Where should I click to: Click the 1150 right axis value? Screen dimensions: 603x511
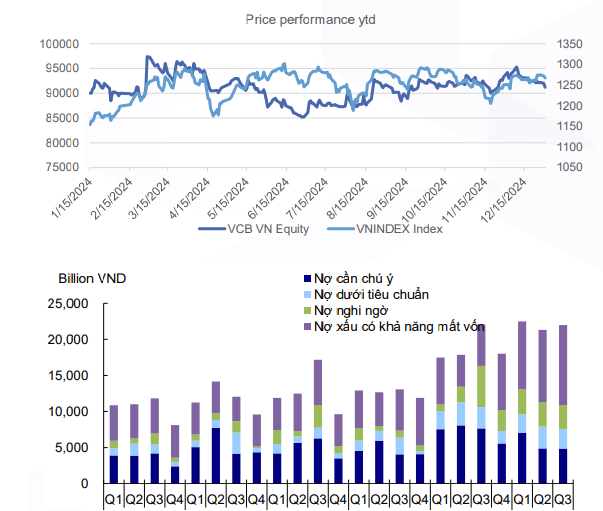570,126
